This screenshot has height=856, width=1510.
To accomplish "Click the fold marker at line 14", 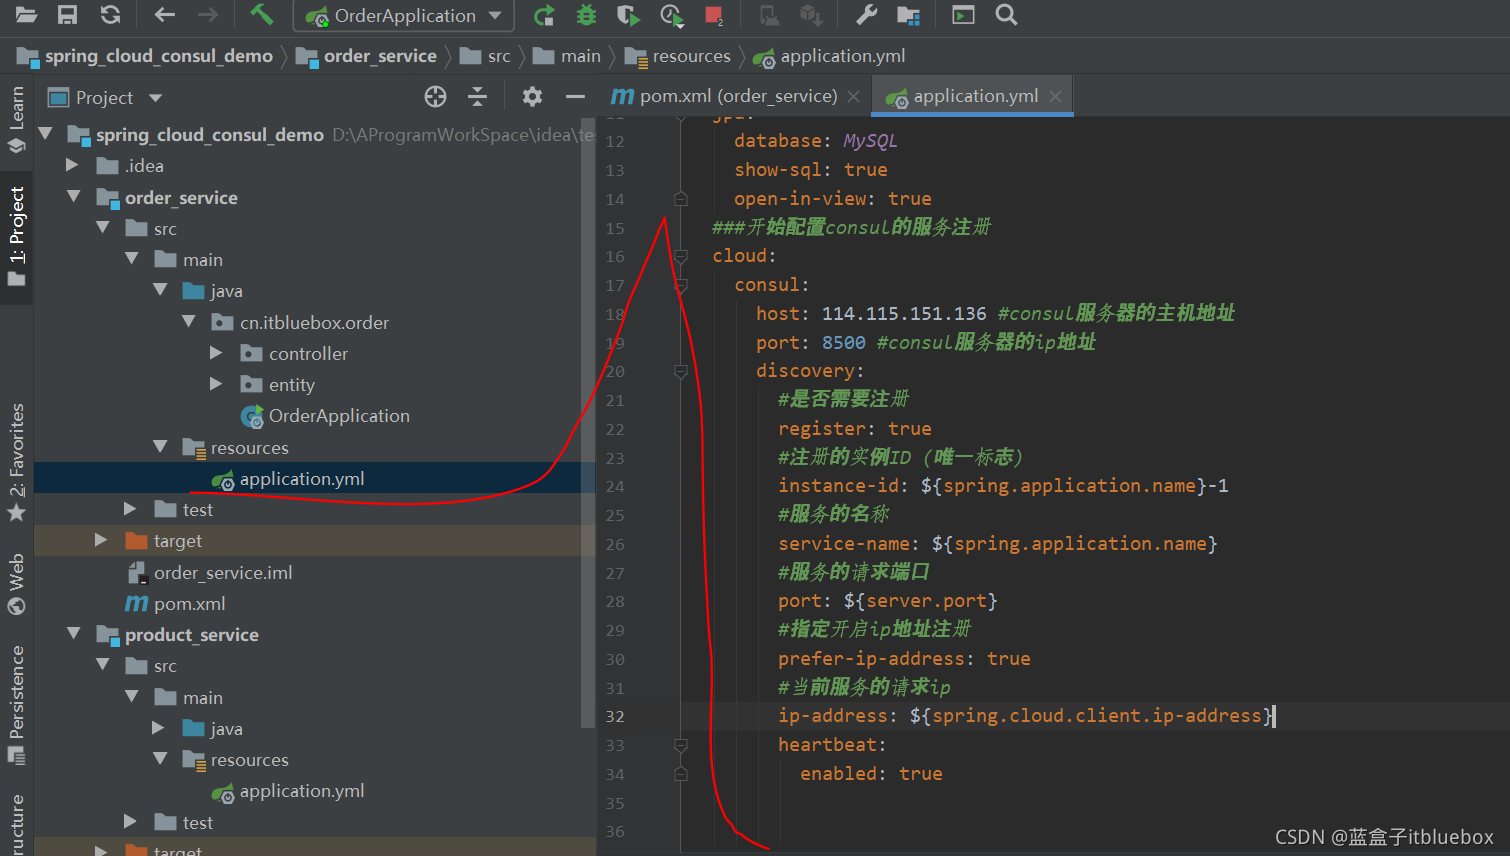I will click(x=681, y=199).
